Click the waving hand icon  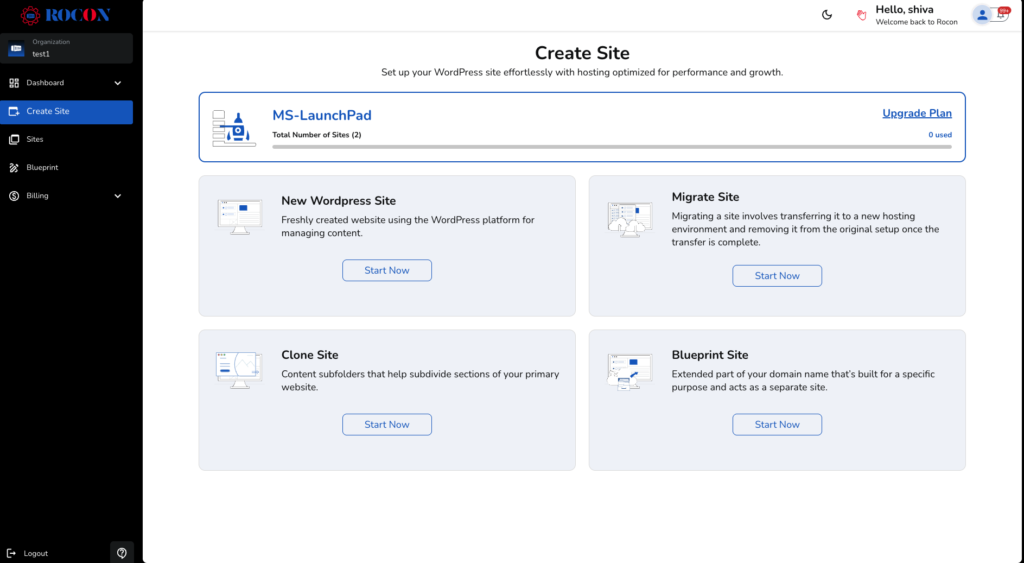click(x=861, y=15)
